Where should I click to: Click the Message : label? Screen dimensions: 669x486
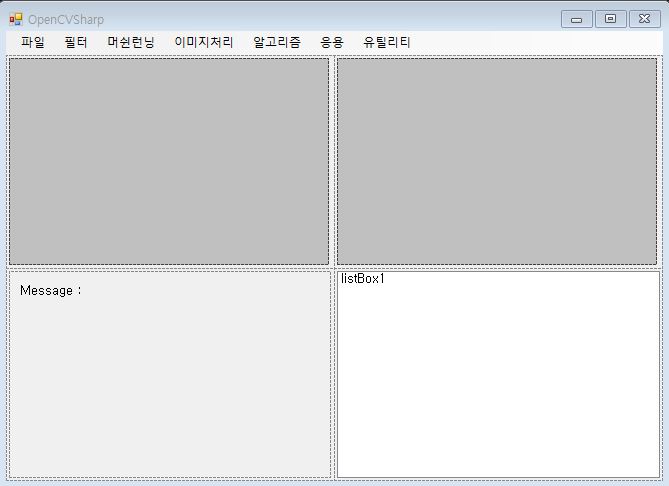point(50,291)
